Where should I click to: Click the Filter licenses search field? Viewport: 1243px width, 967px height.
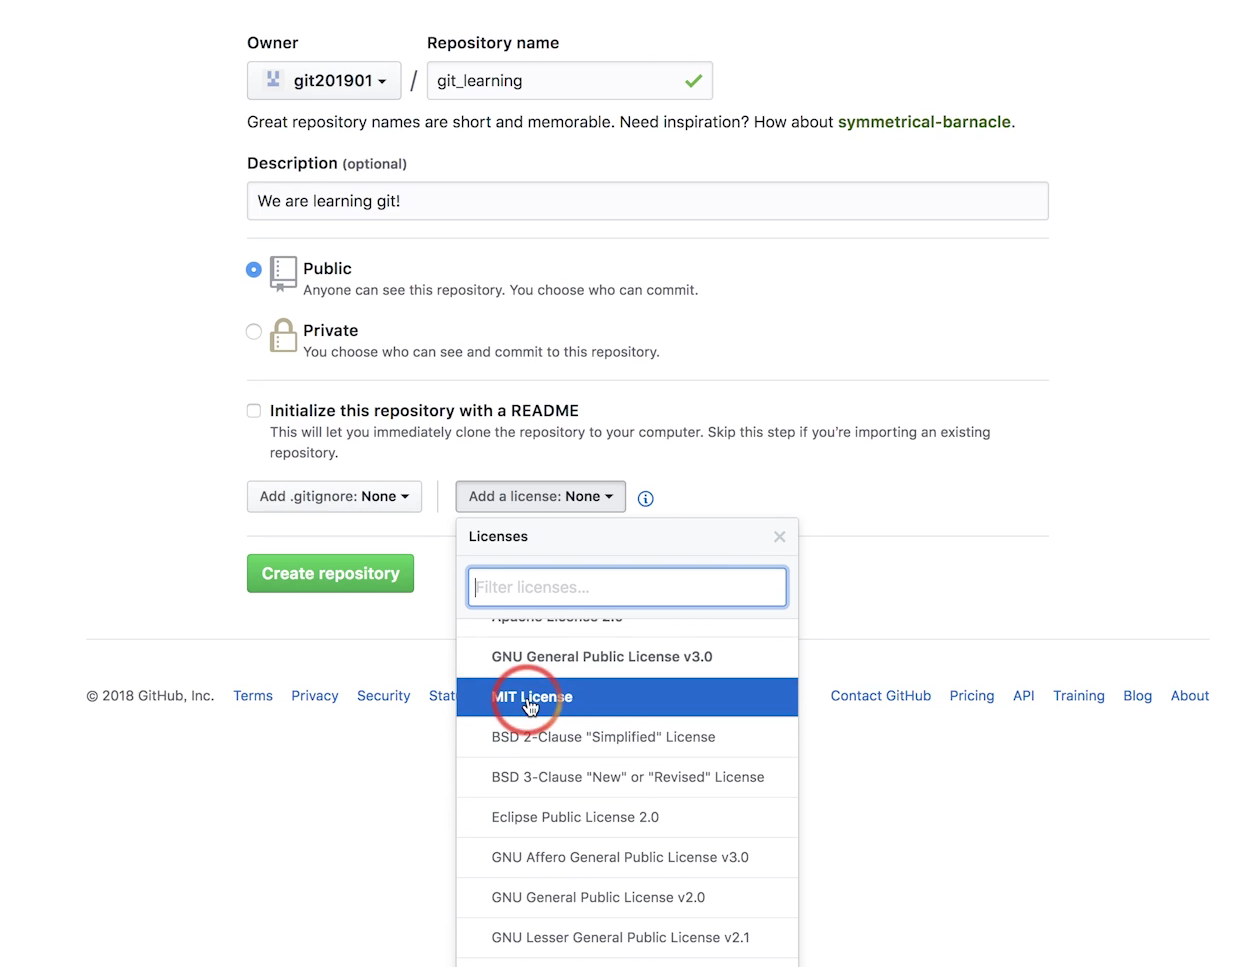[x=627, y=587]
